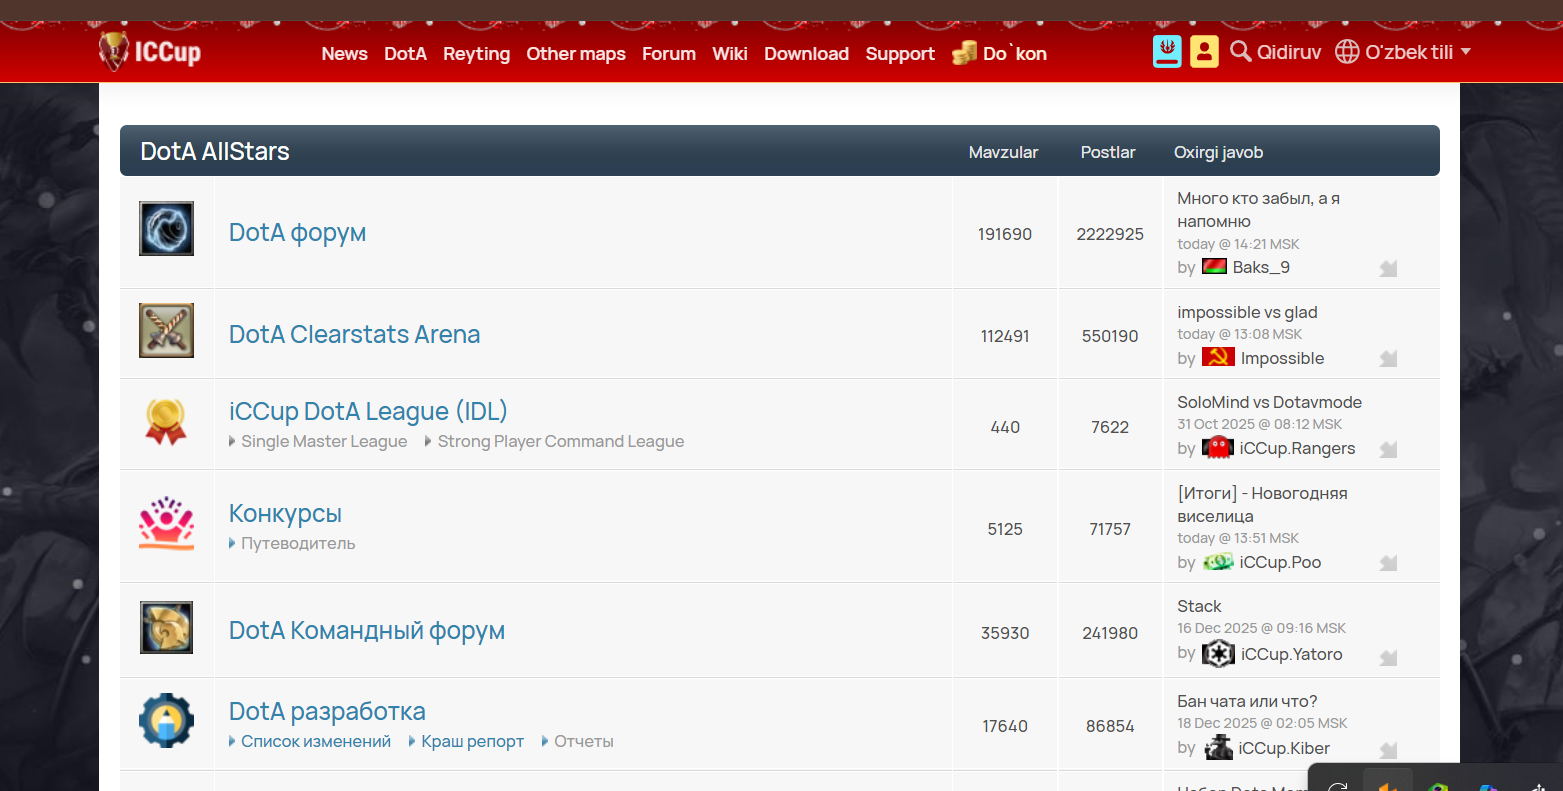Image resolution: width=1563 pixels, height=791 pixels.
Task: Click the DotA разработка gear icon
Action: (166, 720)
